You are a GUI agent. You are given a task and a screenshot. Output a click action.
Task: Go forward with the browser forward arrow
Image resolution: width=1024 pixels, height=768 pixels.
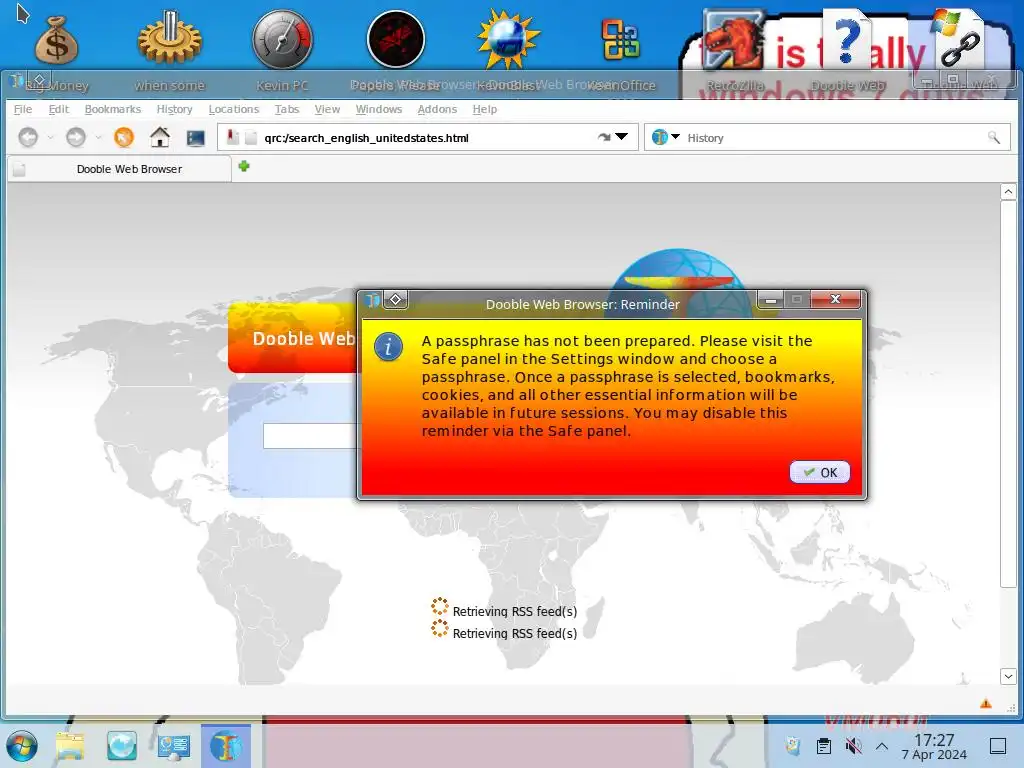76,137
